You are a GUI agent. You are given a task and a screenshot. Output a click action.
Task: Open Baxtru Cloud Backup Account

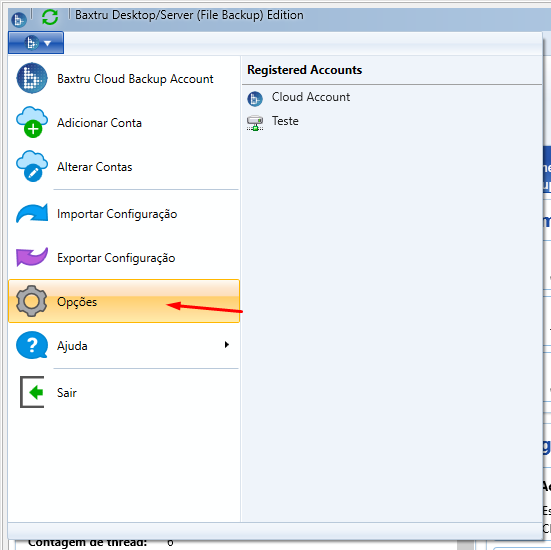(124, 78)
